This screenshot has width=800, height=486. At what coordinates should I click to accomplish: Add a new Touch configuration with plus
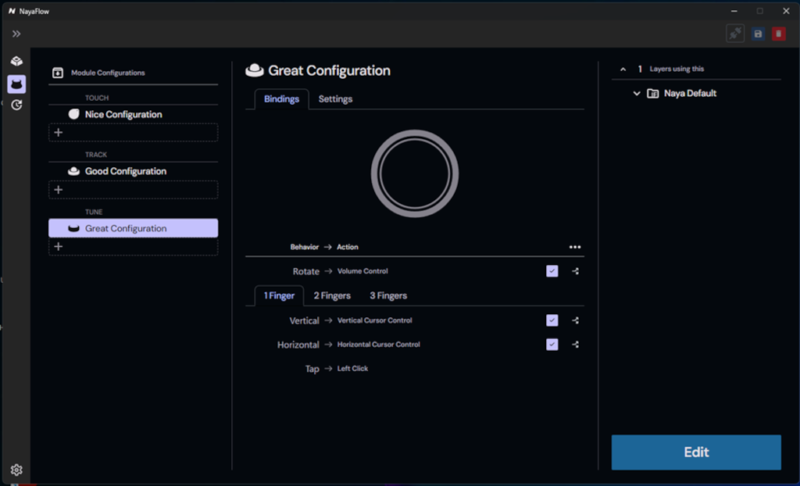pyautogui.click(x=133, y=133)
